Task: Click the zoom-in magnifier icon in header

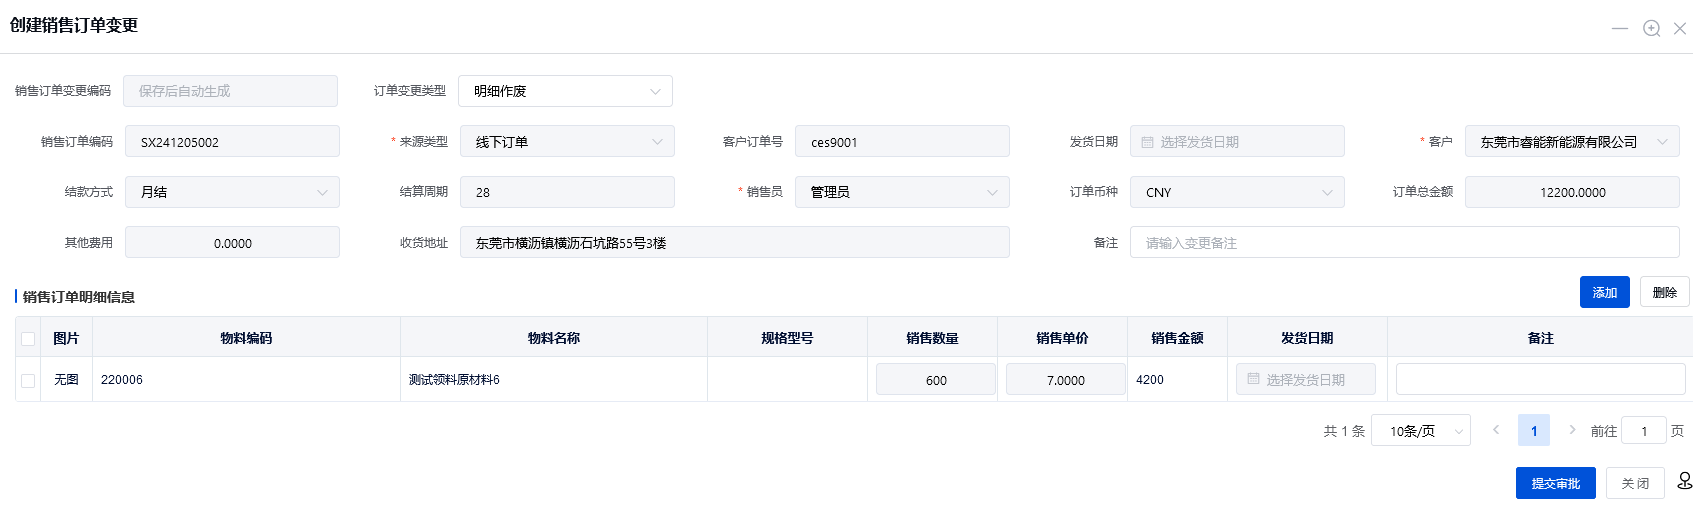Action: pyautogui.click(x=1652, y=28)
